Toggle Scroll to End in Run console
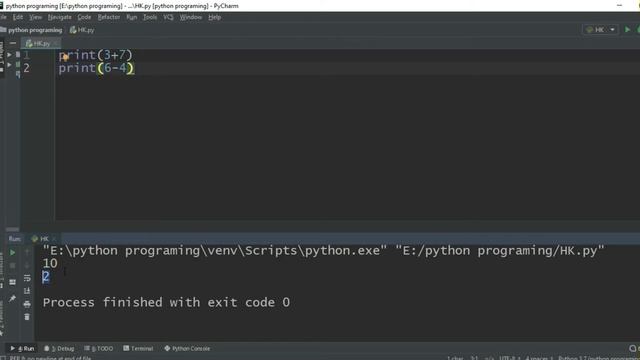This screenshot has width=640, height=360. pyautogui.click(x=27, y=291)
